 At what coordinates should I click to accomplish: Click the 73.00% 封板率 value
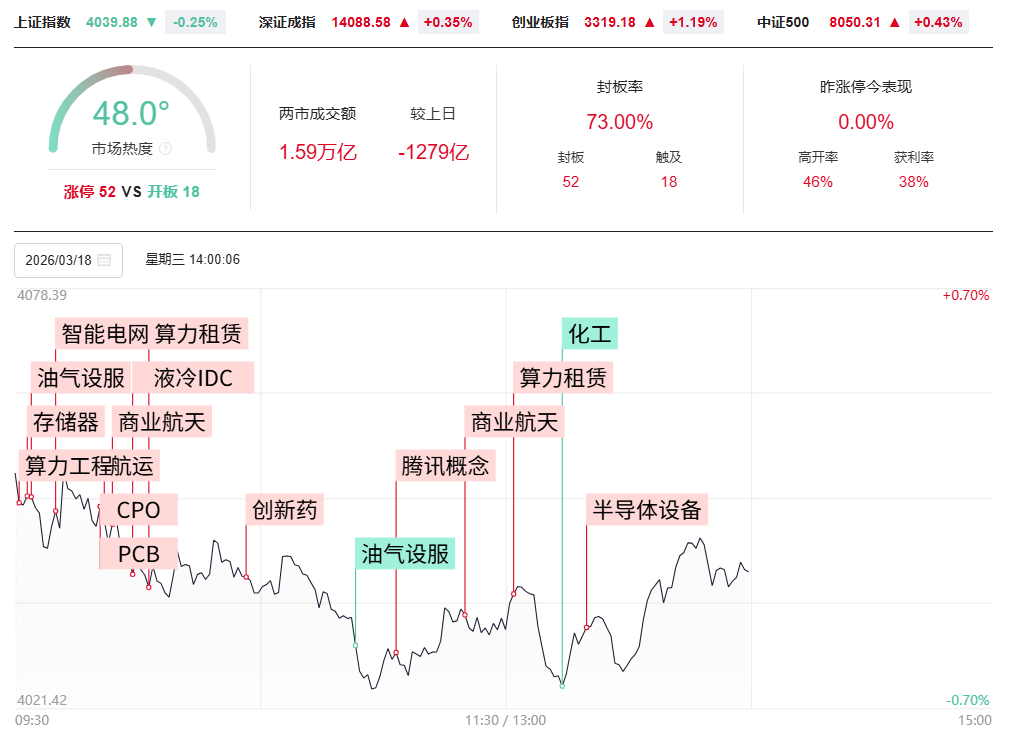click(619, 122)
